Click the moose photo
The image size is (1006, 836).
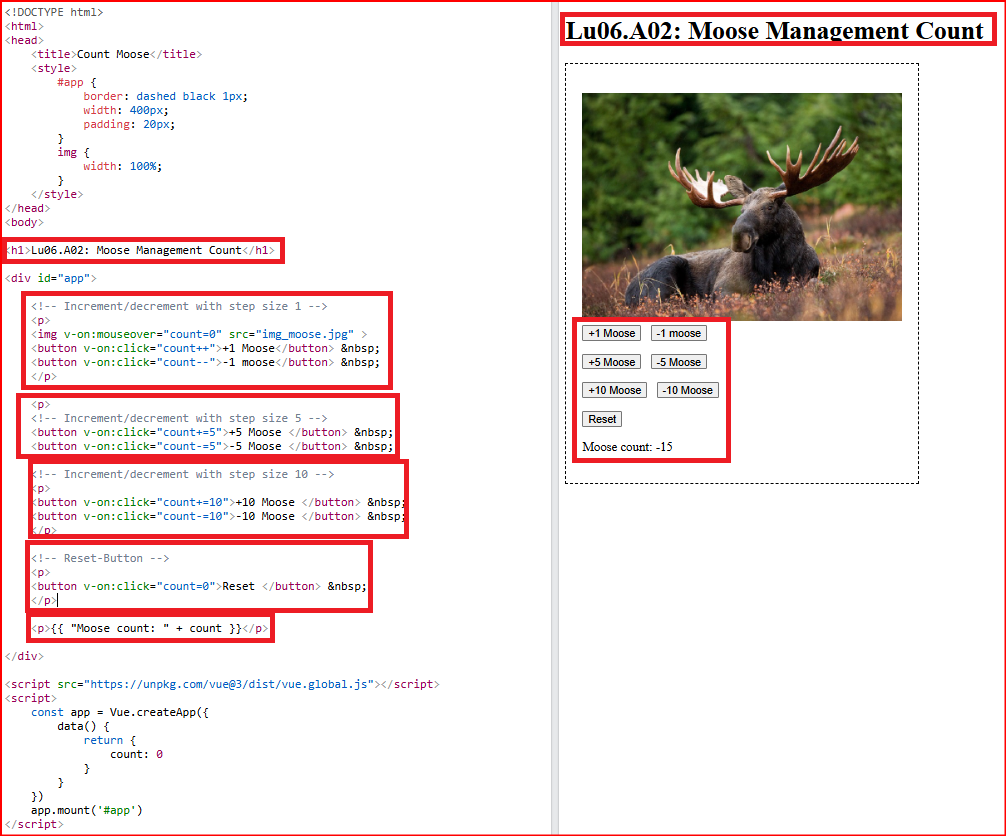point(742,207)
